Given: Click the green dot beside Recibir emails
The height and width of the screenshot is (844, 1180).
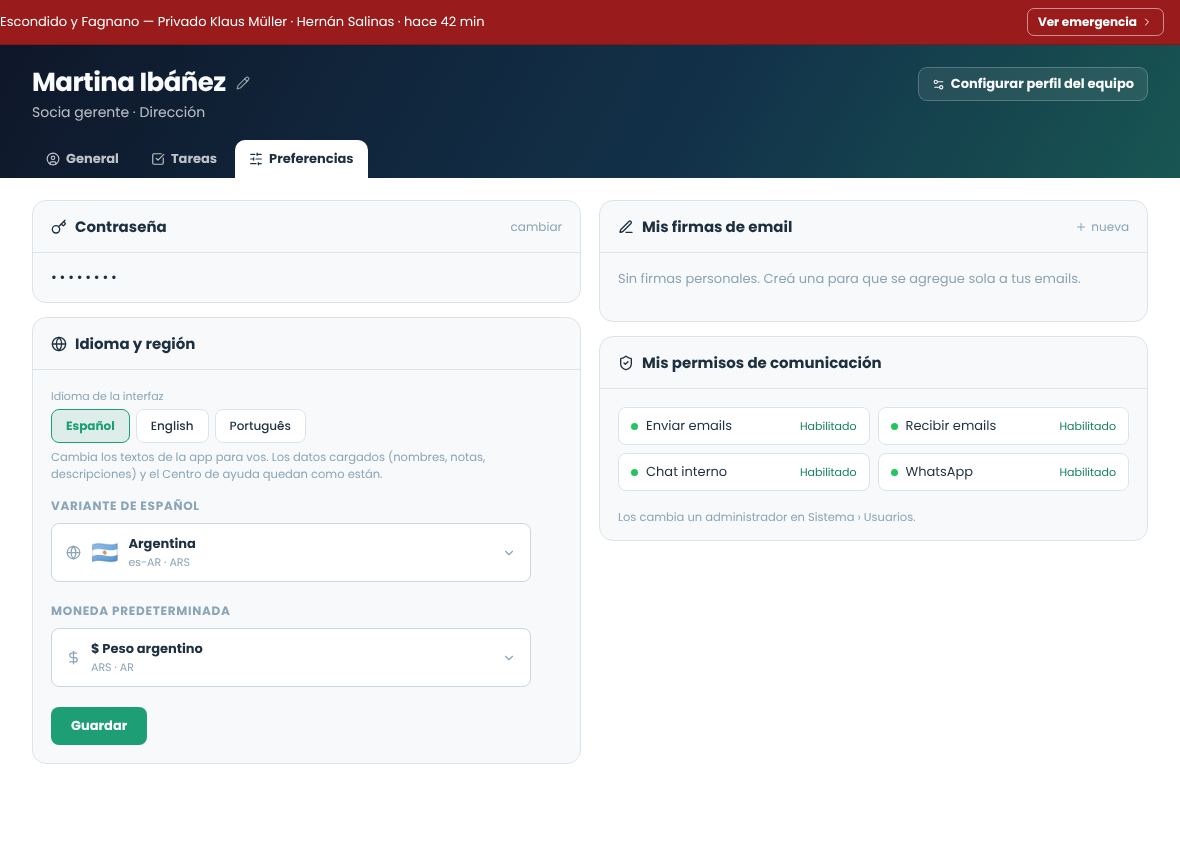Looking at the screenshot, I should (x=894, y=427).
